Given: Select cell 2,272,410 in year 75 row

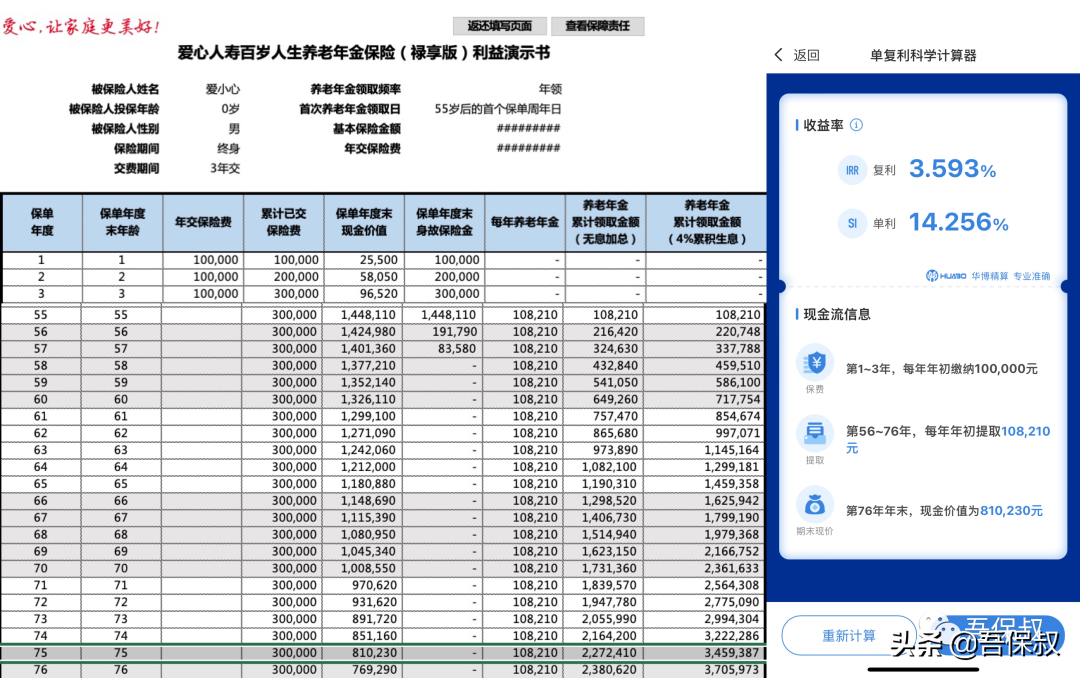Looking at the screenshot, I should coord(603,653).
